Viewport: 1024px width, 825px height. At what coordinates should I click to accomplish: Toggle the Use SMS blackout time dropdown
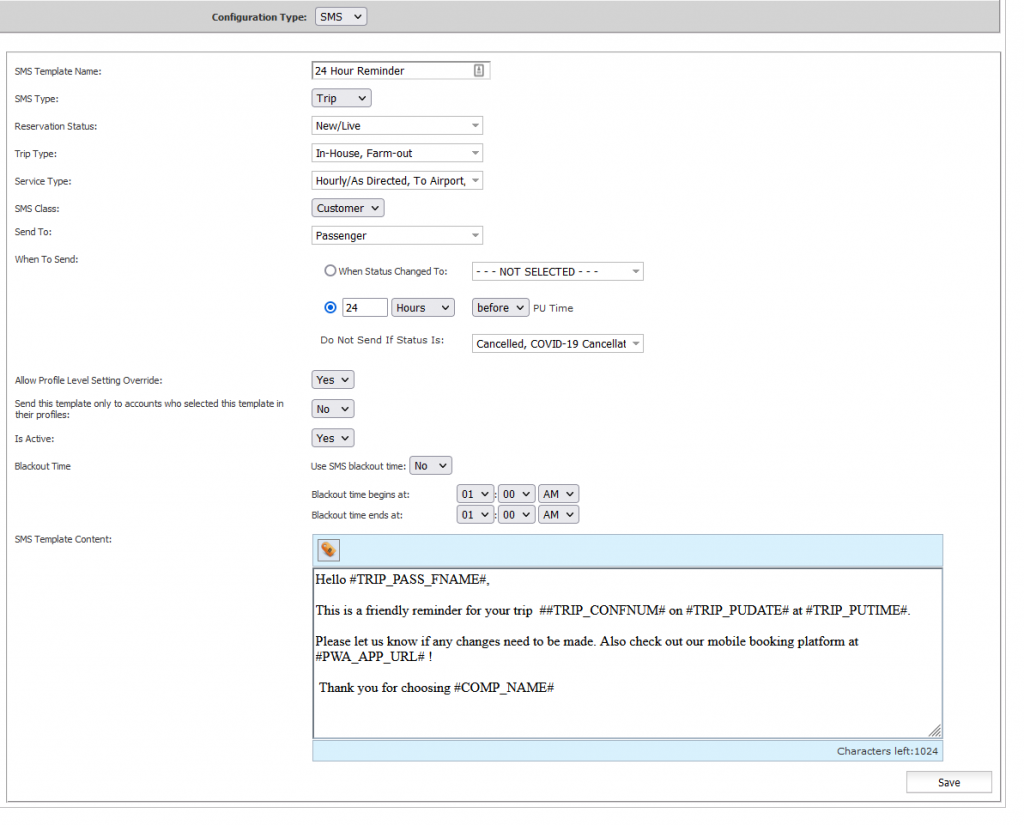tap(430, 466)
